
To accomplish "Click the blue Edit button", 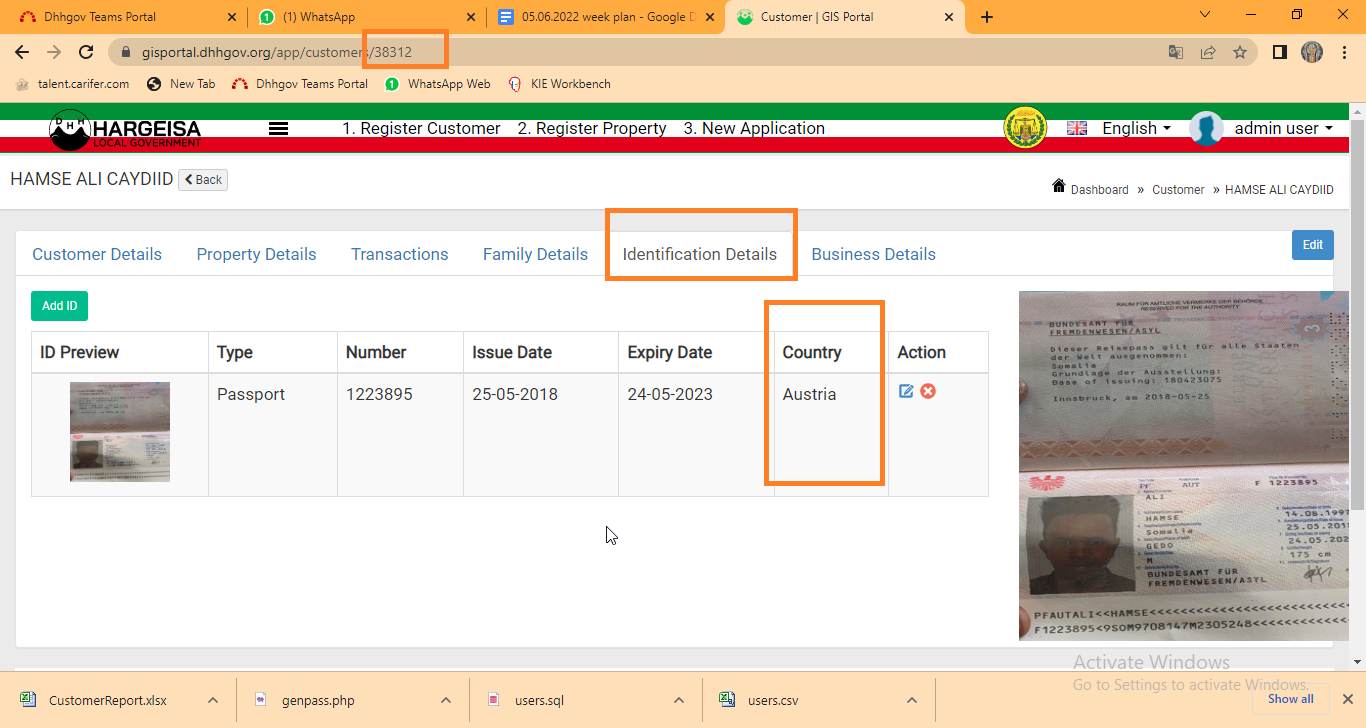I will (x=1312, y=245).
